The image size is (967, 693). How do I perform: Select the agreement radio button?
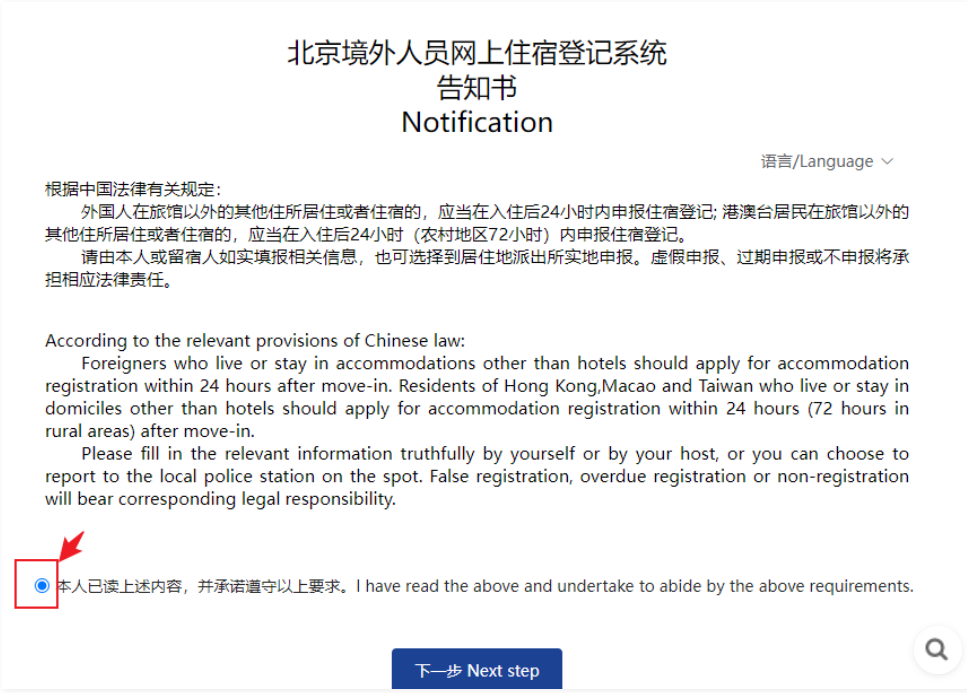tap(42, 585)
